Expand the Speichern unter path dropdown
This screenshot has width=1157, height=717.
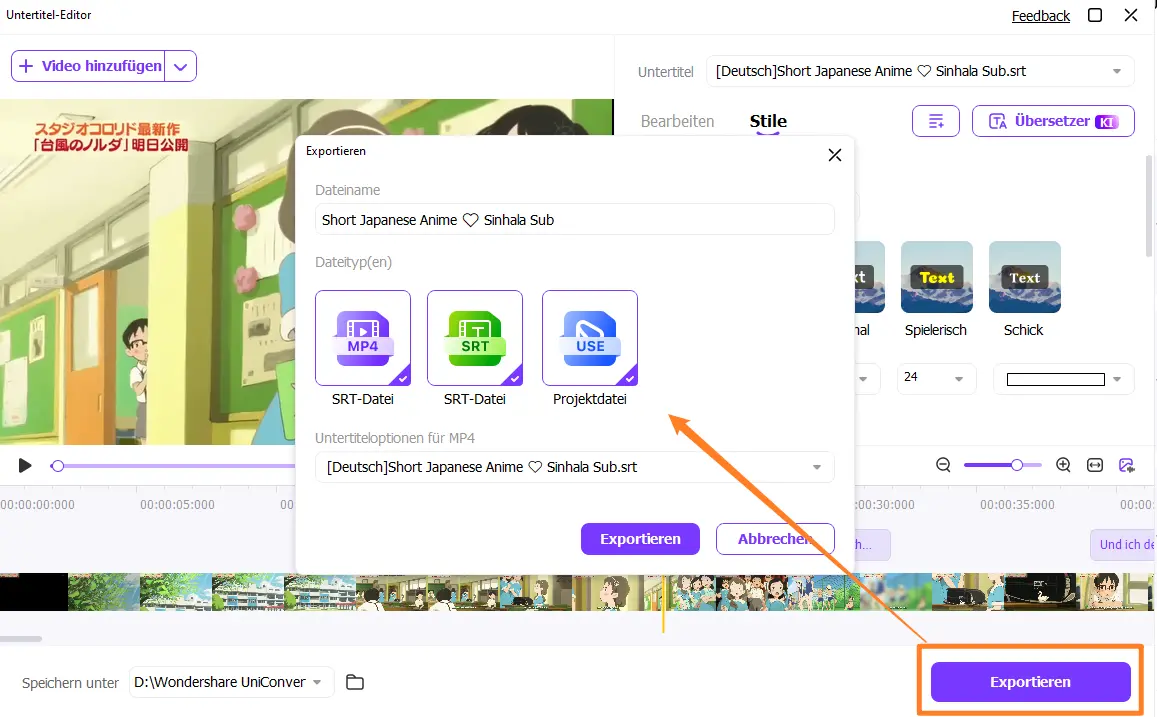(231, 682)
